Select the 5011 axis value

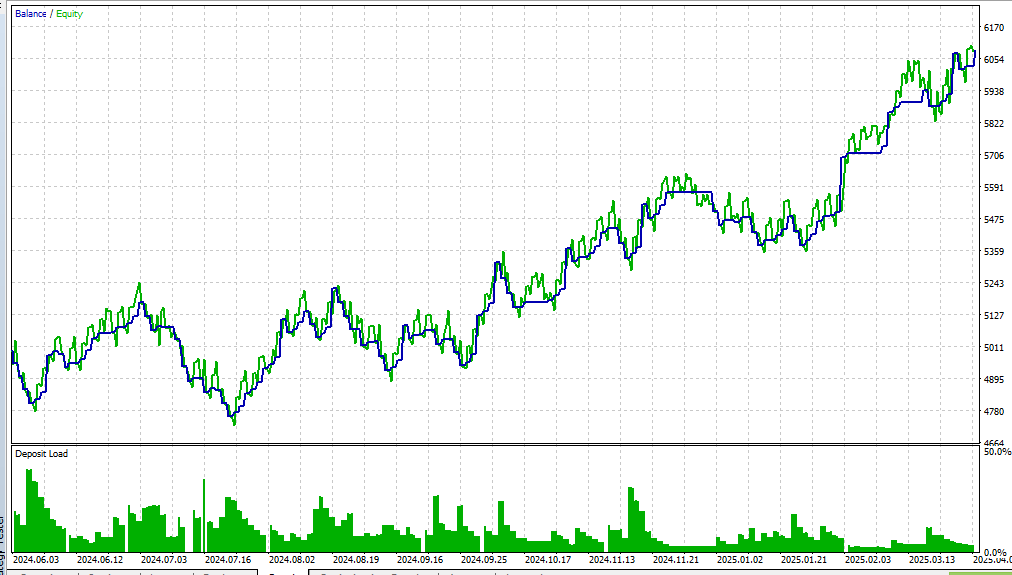994,348
